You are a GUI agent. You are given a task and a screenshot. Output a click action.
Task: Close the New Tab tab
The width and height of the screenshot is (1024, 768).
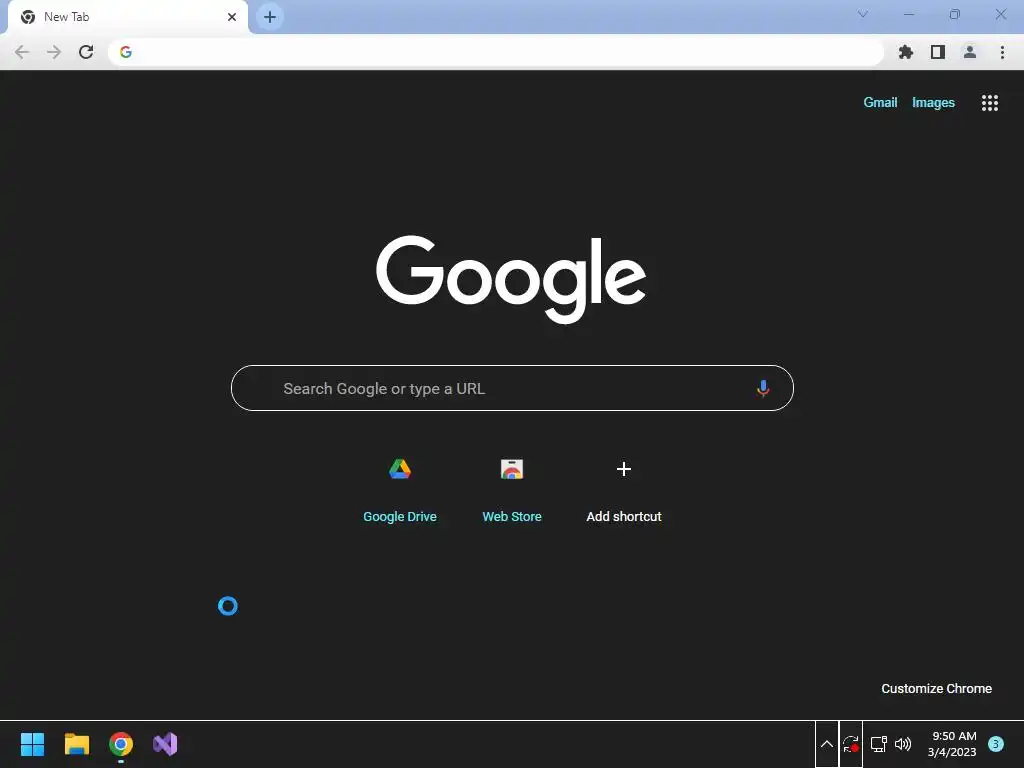coord(232,17)
